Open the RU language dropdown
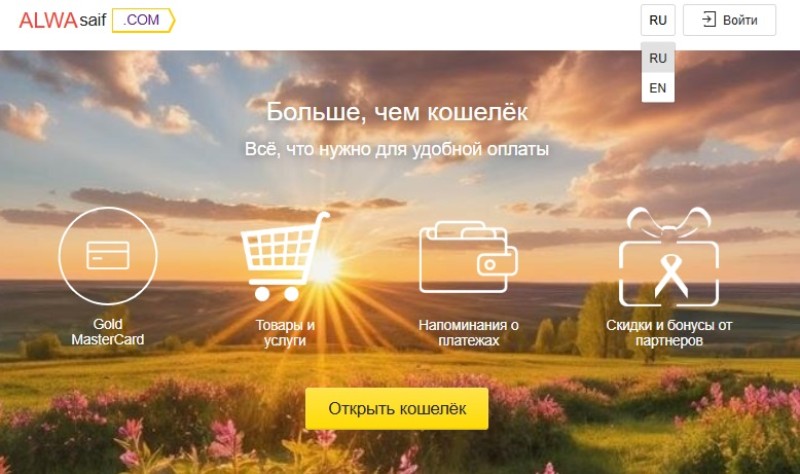The height and width of the screenshot is (474, 800). click(x=658, y=20)
